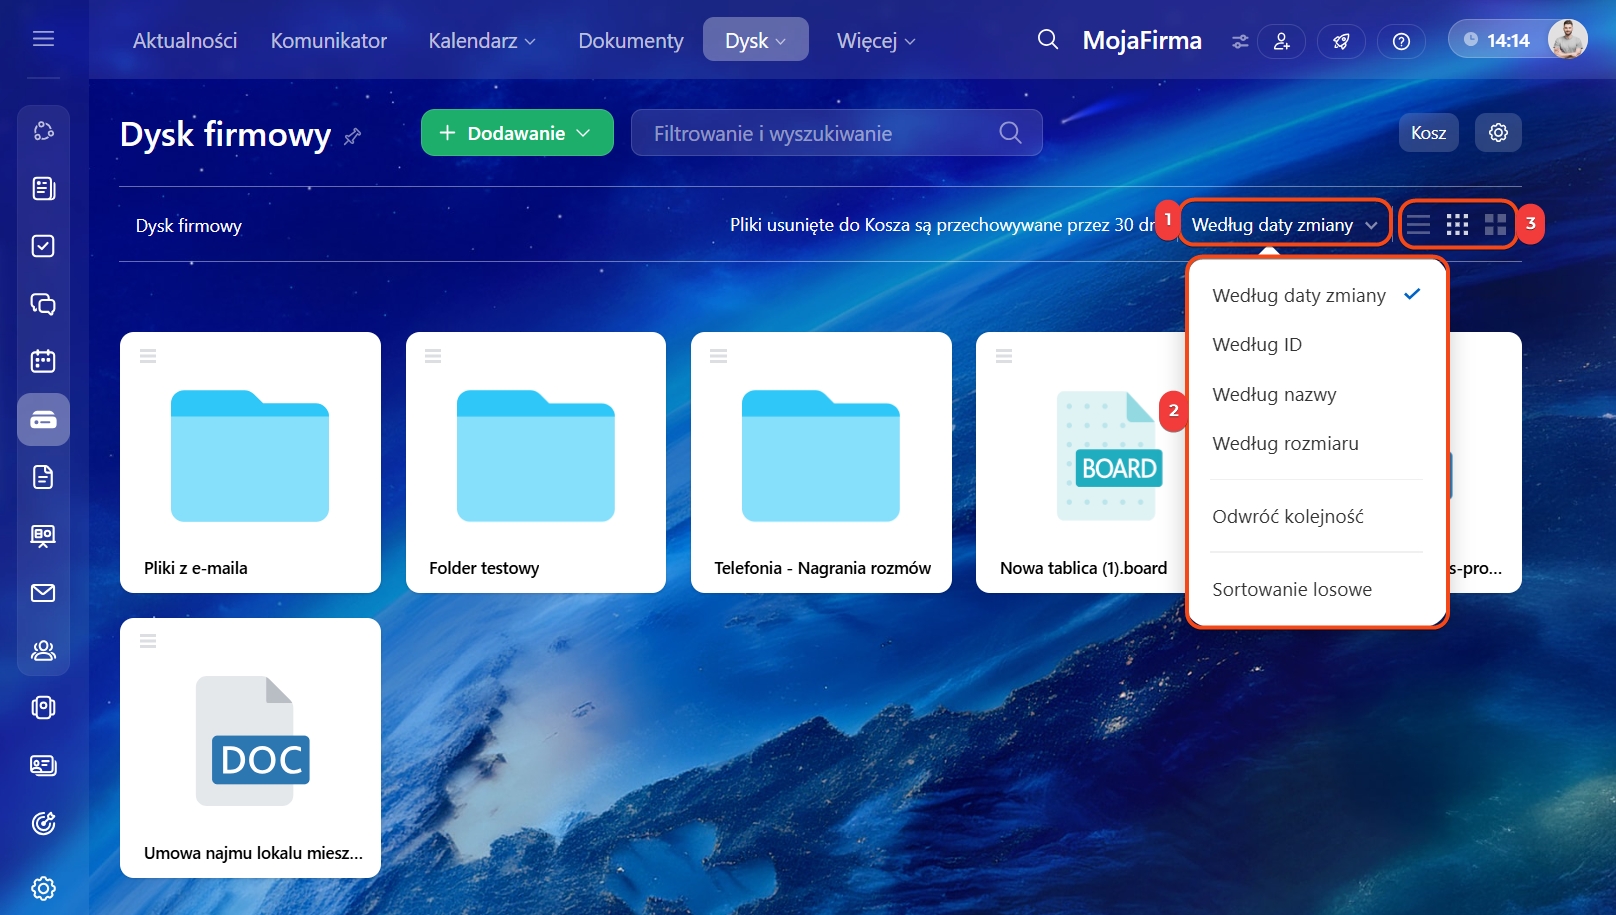
Task: Open the mail icon in the left sidebar
Action: coord(43,593)
